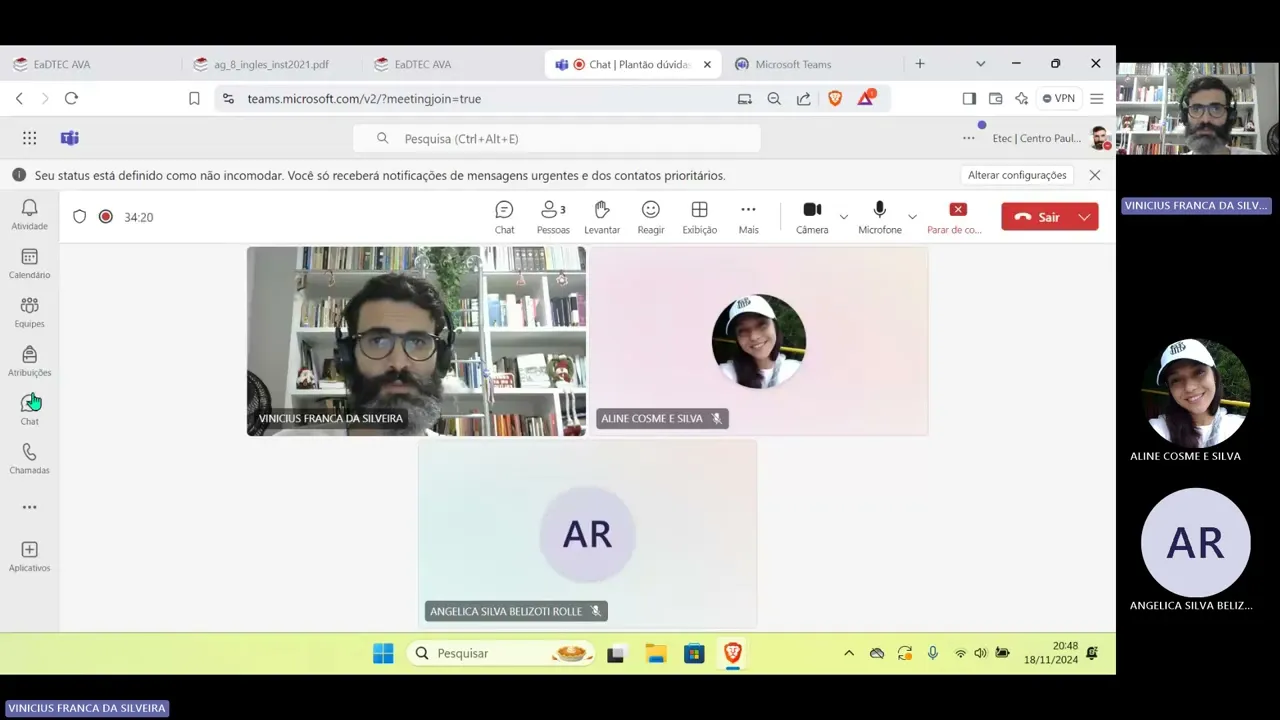Open the Teams app launcher grid

tap(29, 138)
